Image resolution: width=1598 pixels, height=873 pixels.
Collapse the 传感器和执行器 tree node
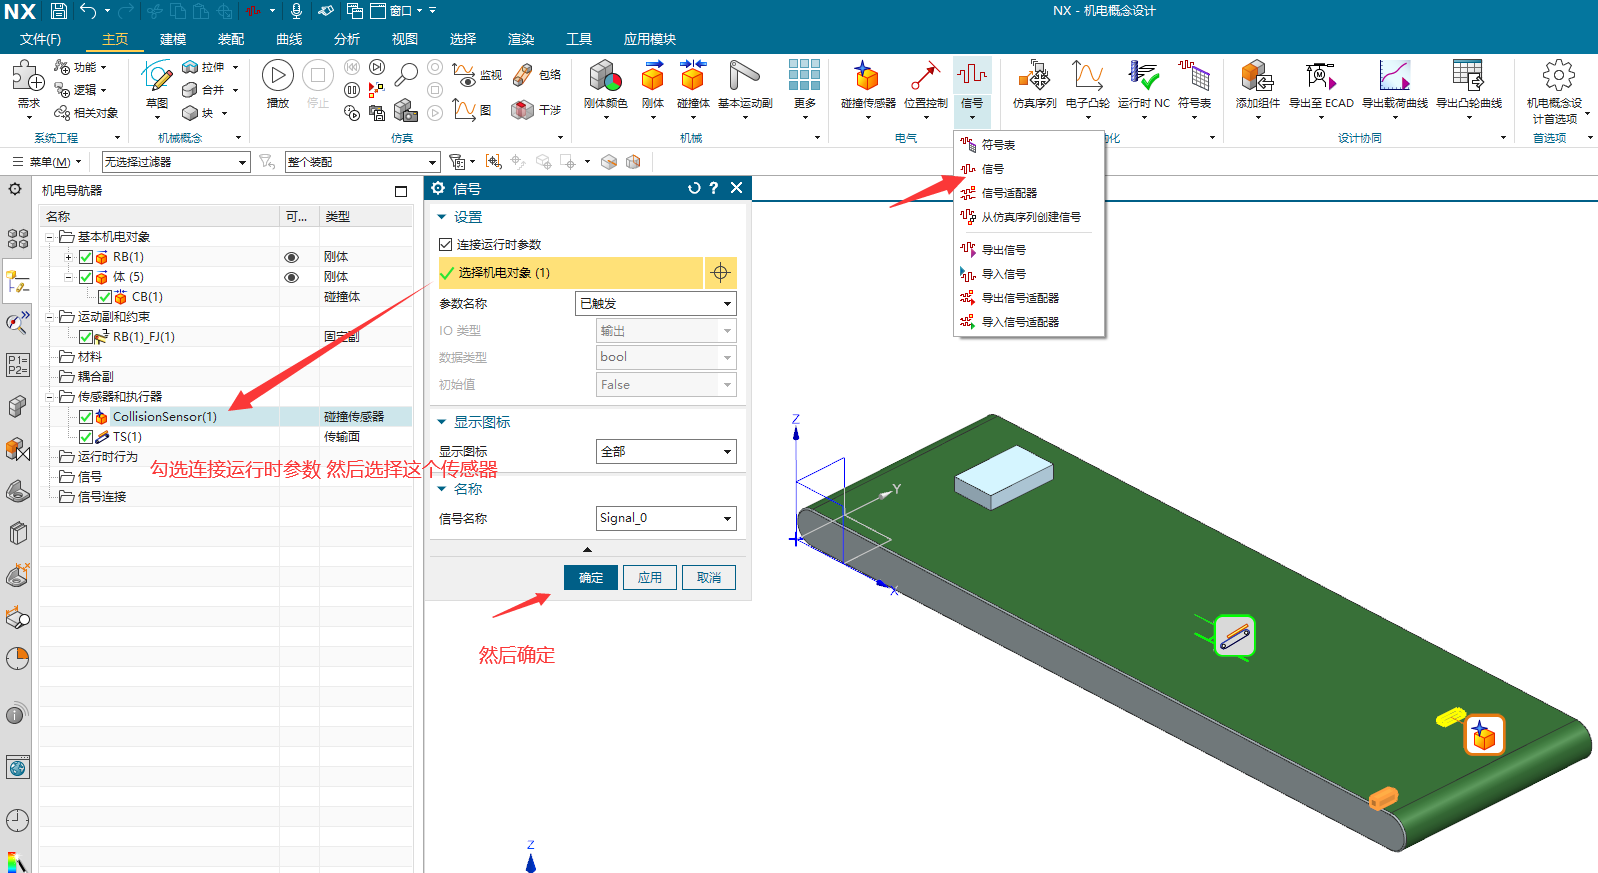[50, 397]
